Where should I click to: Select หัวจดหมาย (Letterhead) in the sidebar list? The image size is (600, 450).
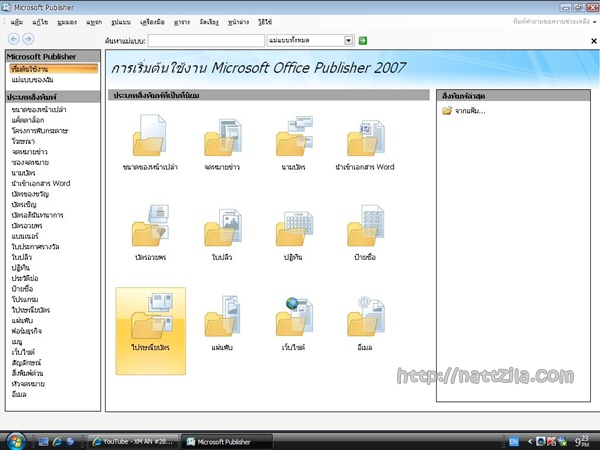pyautogui.click(x=28, y=383)
